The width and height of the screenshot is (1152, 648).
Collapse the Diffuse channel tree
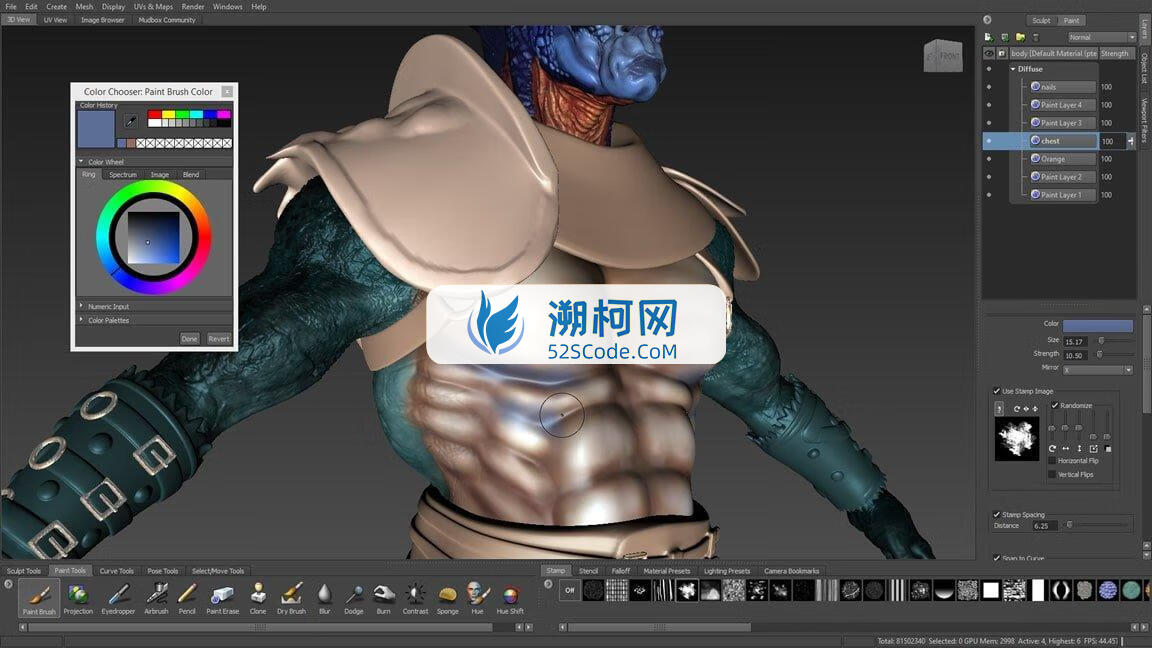tap(1012, 69)
